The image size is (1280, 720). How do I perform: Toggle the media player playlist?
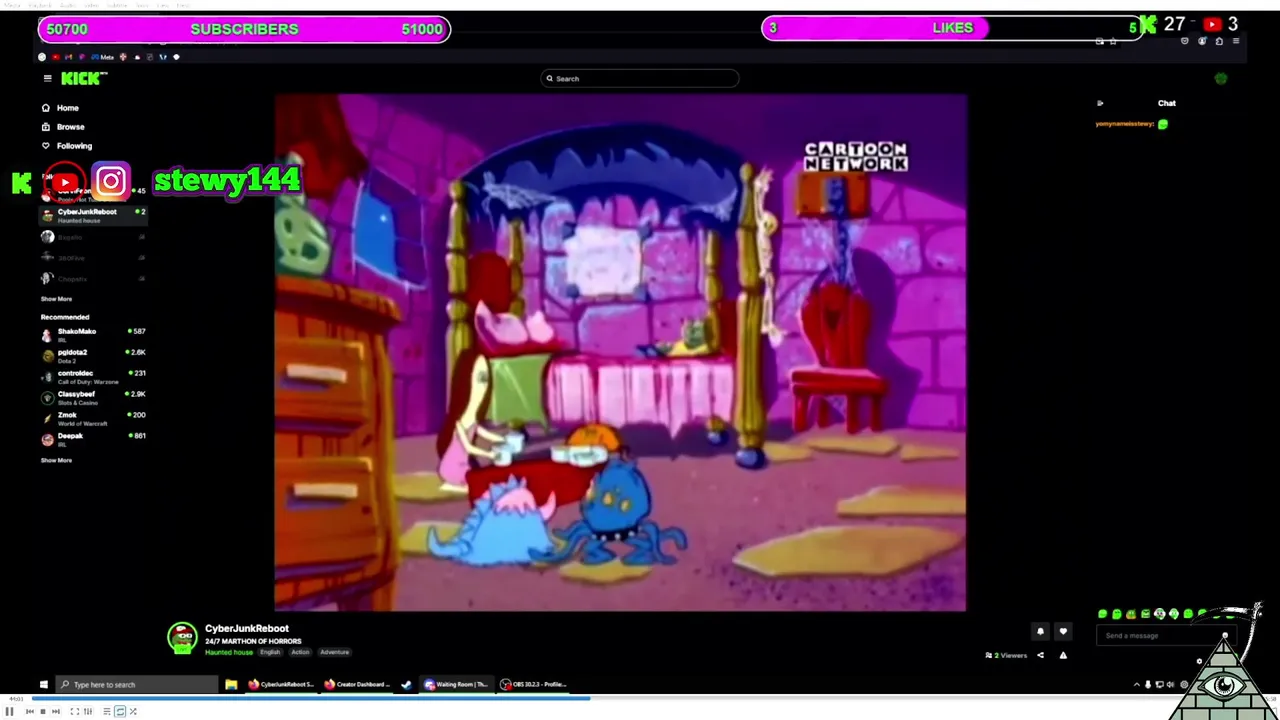pos(106,712)
